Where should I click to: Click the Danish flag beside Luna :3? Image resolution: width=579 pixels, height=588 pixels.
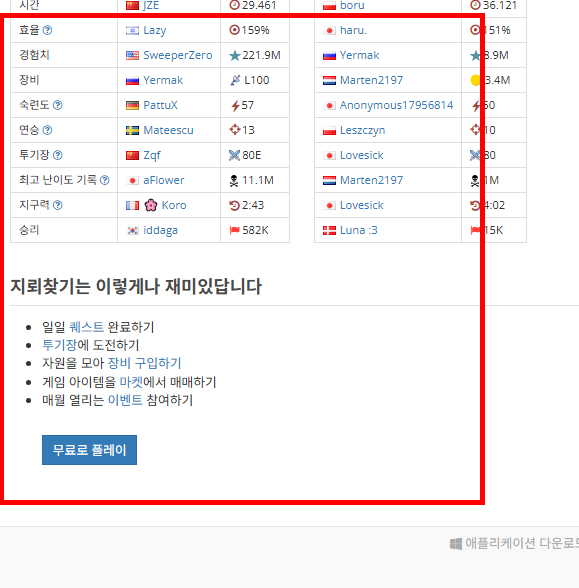click(329, 230)
